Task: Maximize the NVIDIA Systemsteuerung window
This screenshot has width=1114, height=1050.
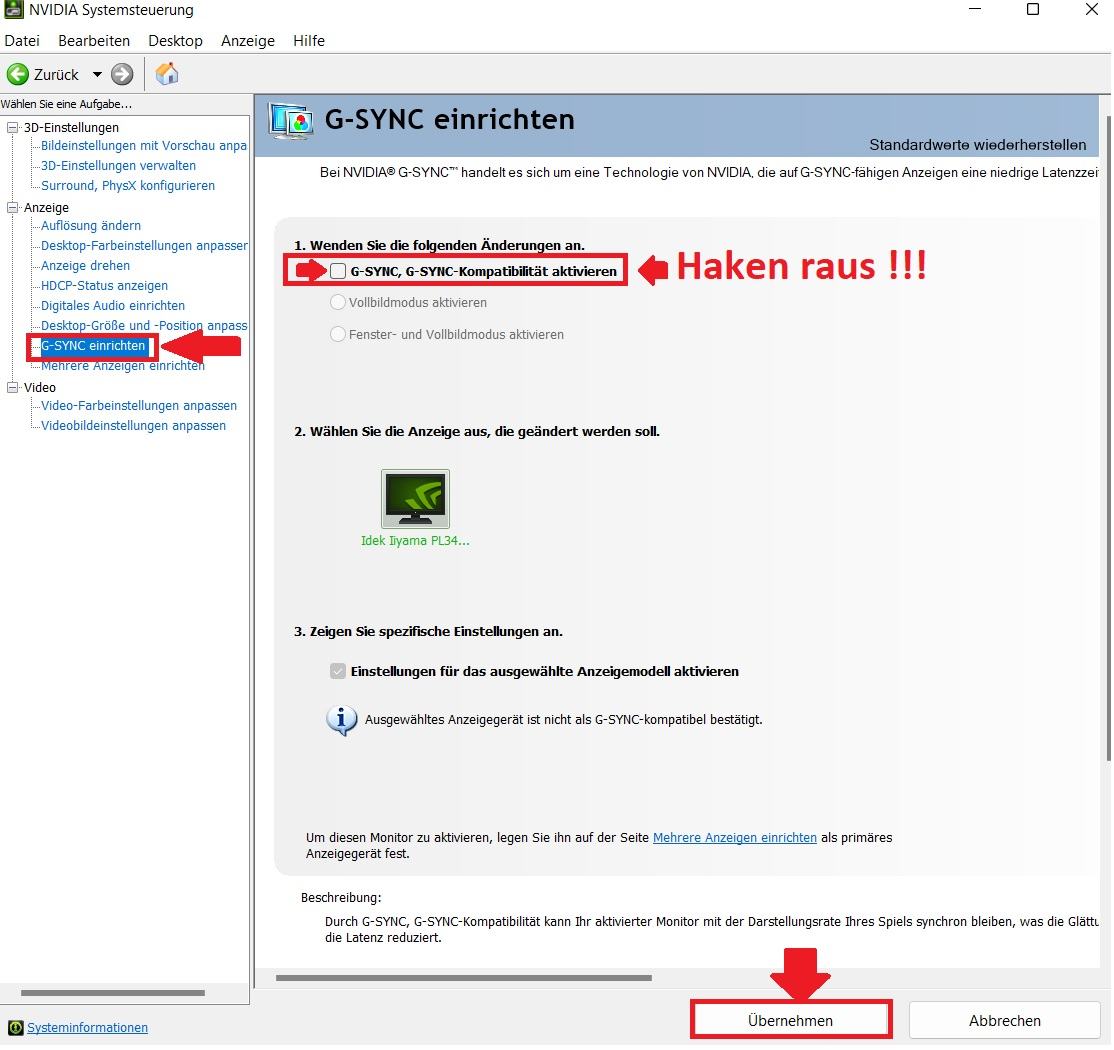Action: 1033,9
